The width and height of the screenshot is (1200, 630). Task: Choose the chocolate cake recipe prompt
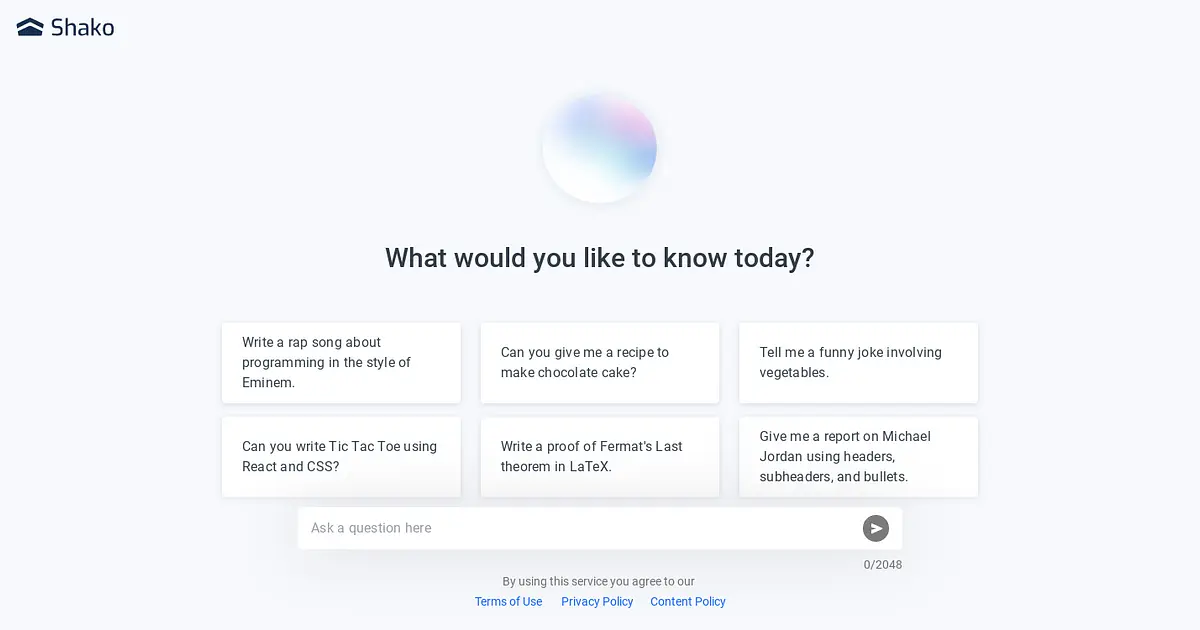pyautogui.click(x=600, y=363)
